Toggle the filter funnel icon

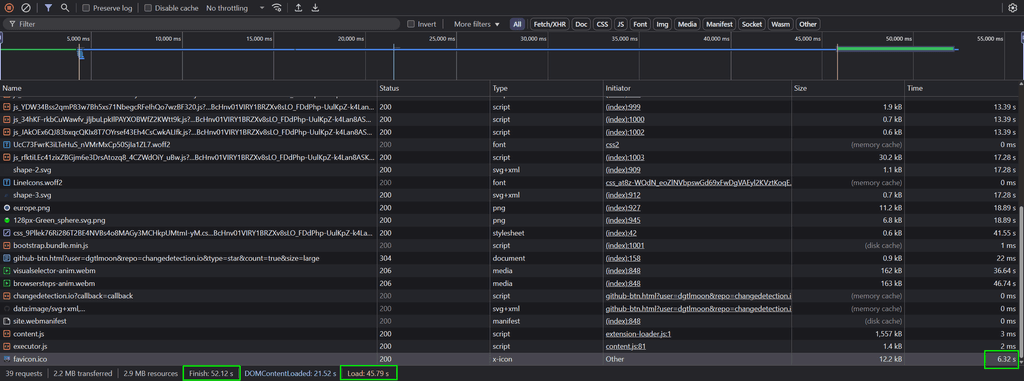tap(48, 8)
